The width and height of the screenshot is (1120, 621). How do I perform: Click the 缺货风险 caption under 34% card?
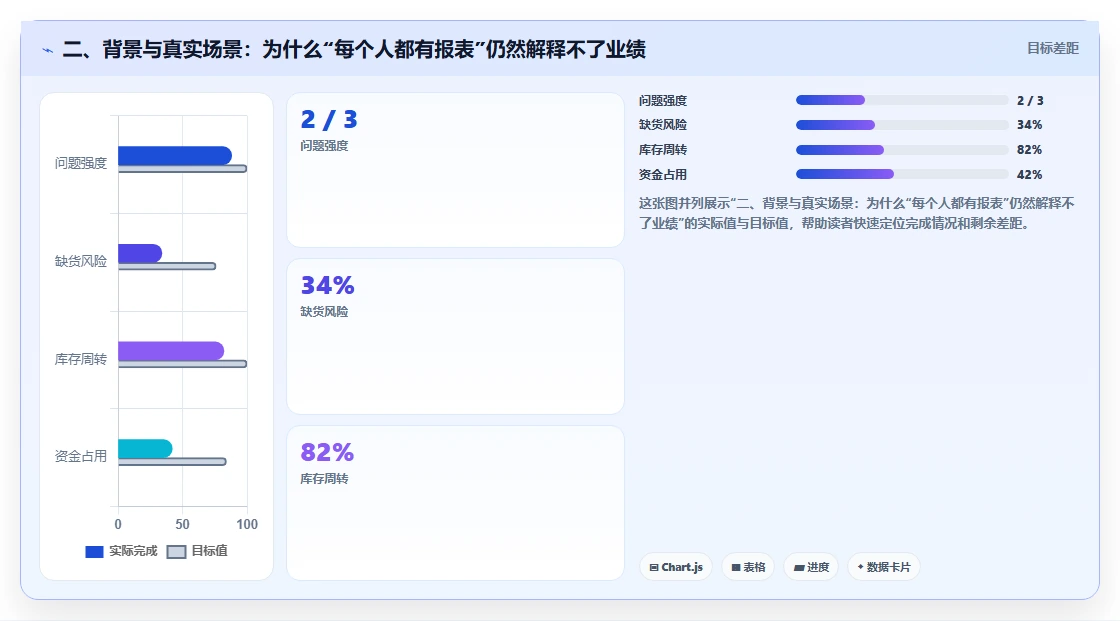324,312
